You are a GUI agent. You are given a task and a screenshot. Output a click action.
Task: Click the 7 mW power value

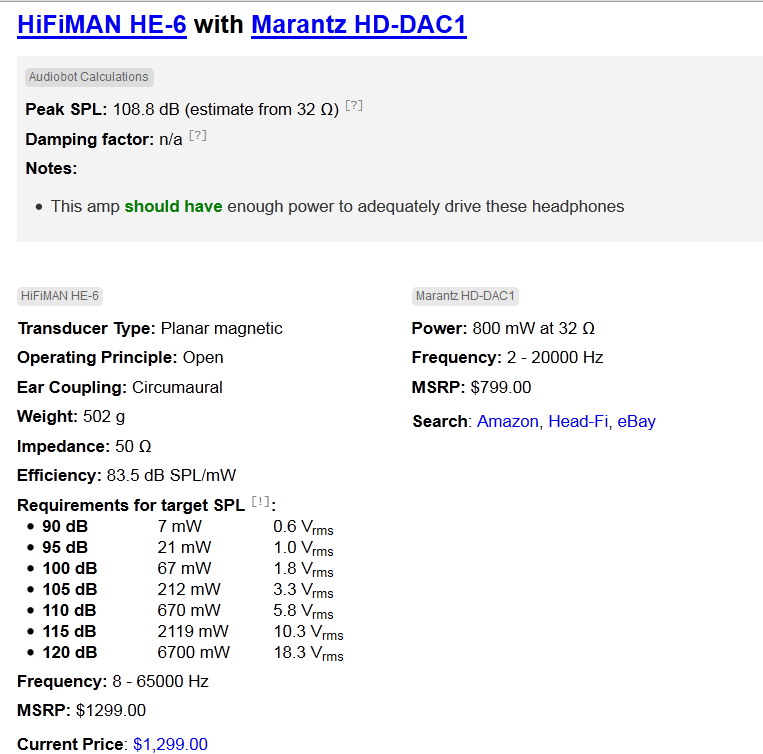point(180,526)
